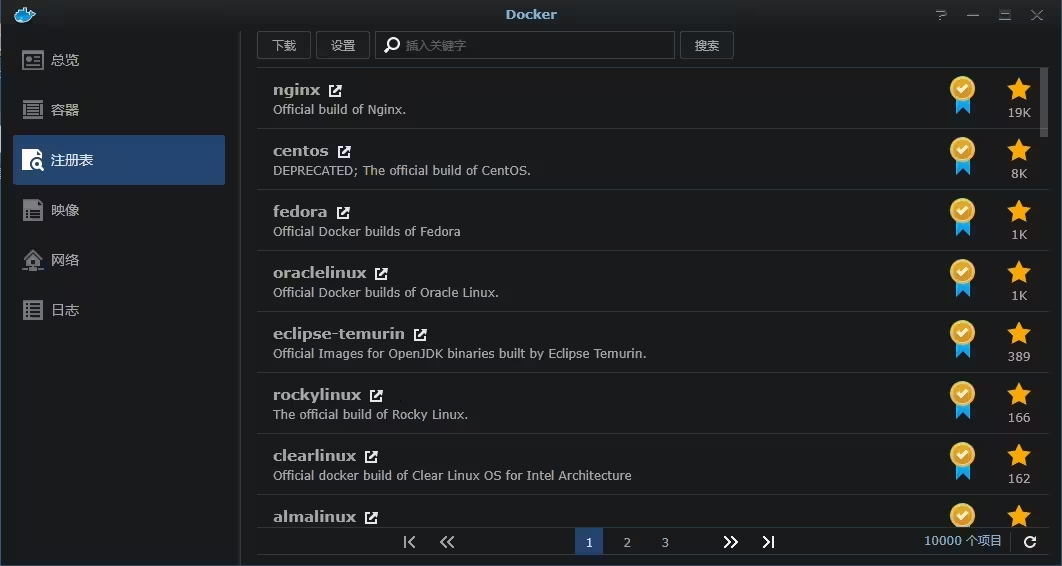Jump to the last results page
The image size is (1062, 566).
pos(768,542)
